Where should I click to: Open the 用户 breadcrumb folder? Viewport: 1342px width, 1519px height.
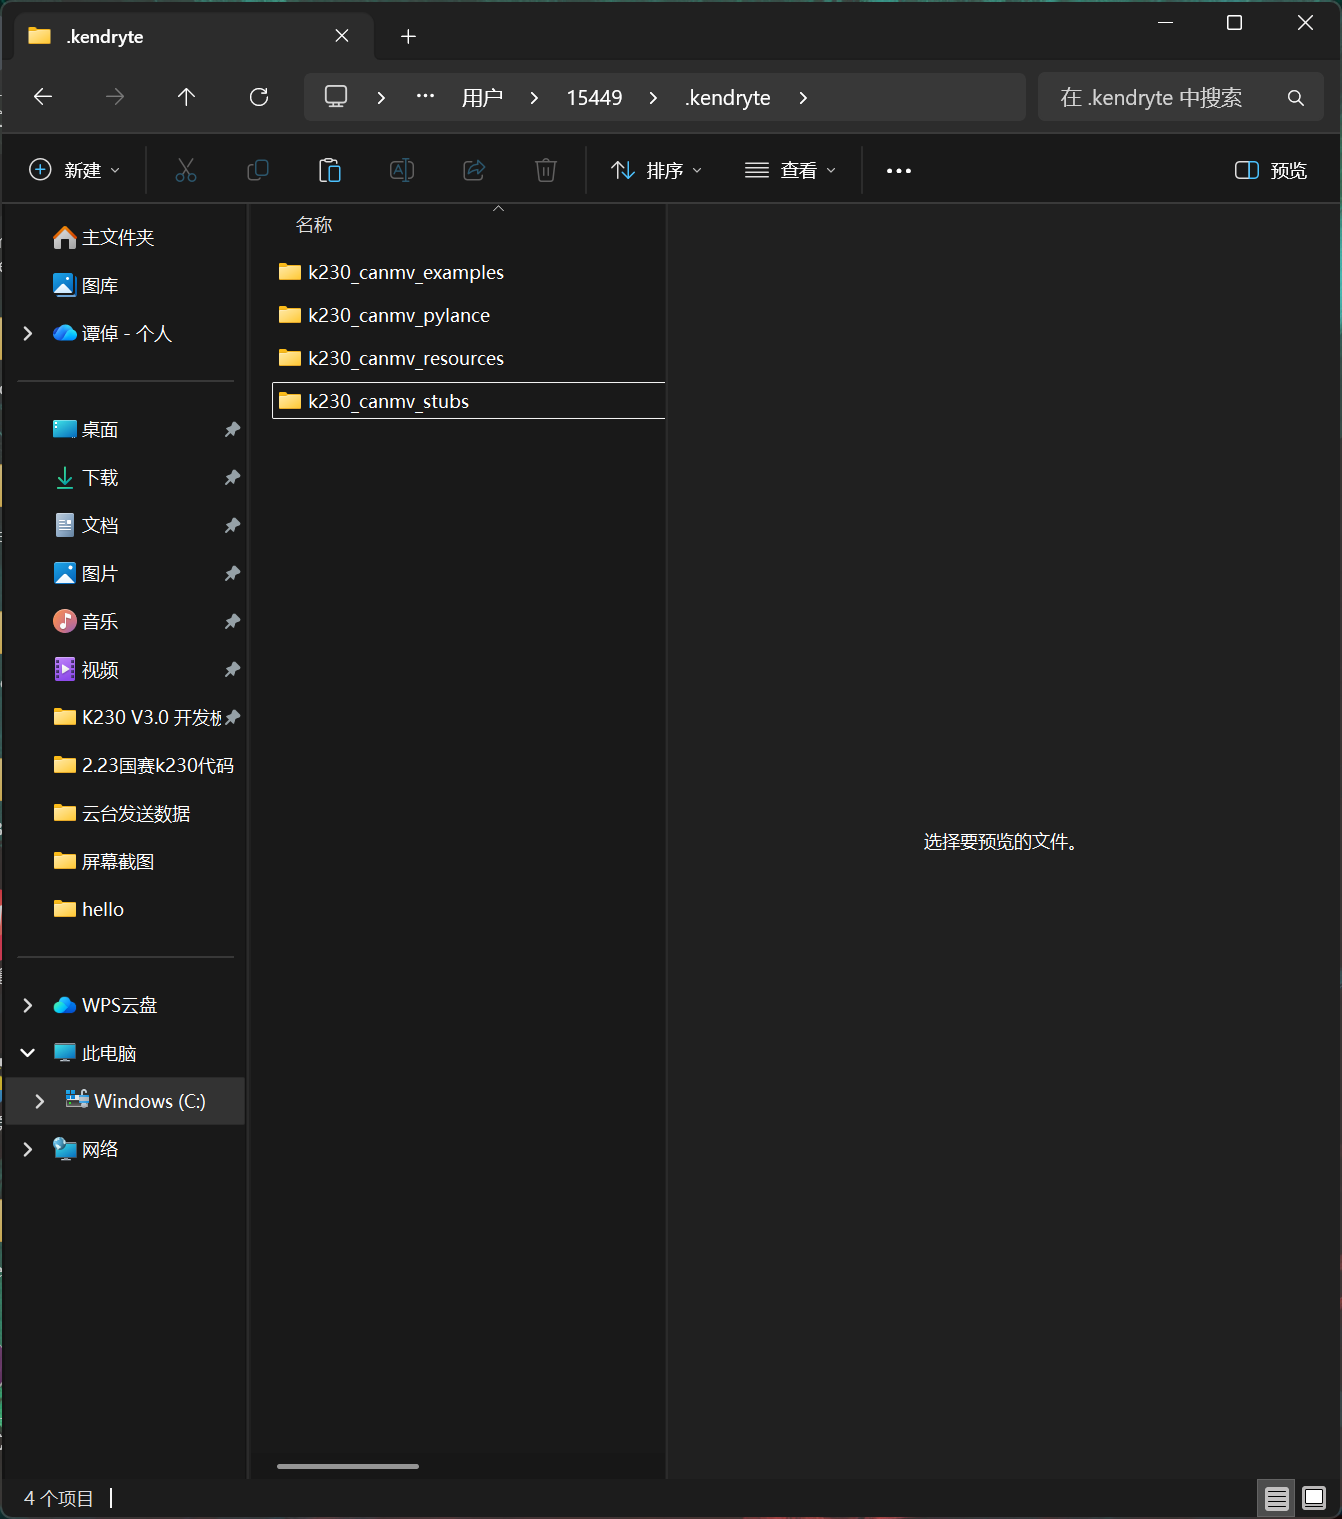pos(482,98)
